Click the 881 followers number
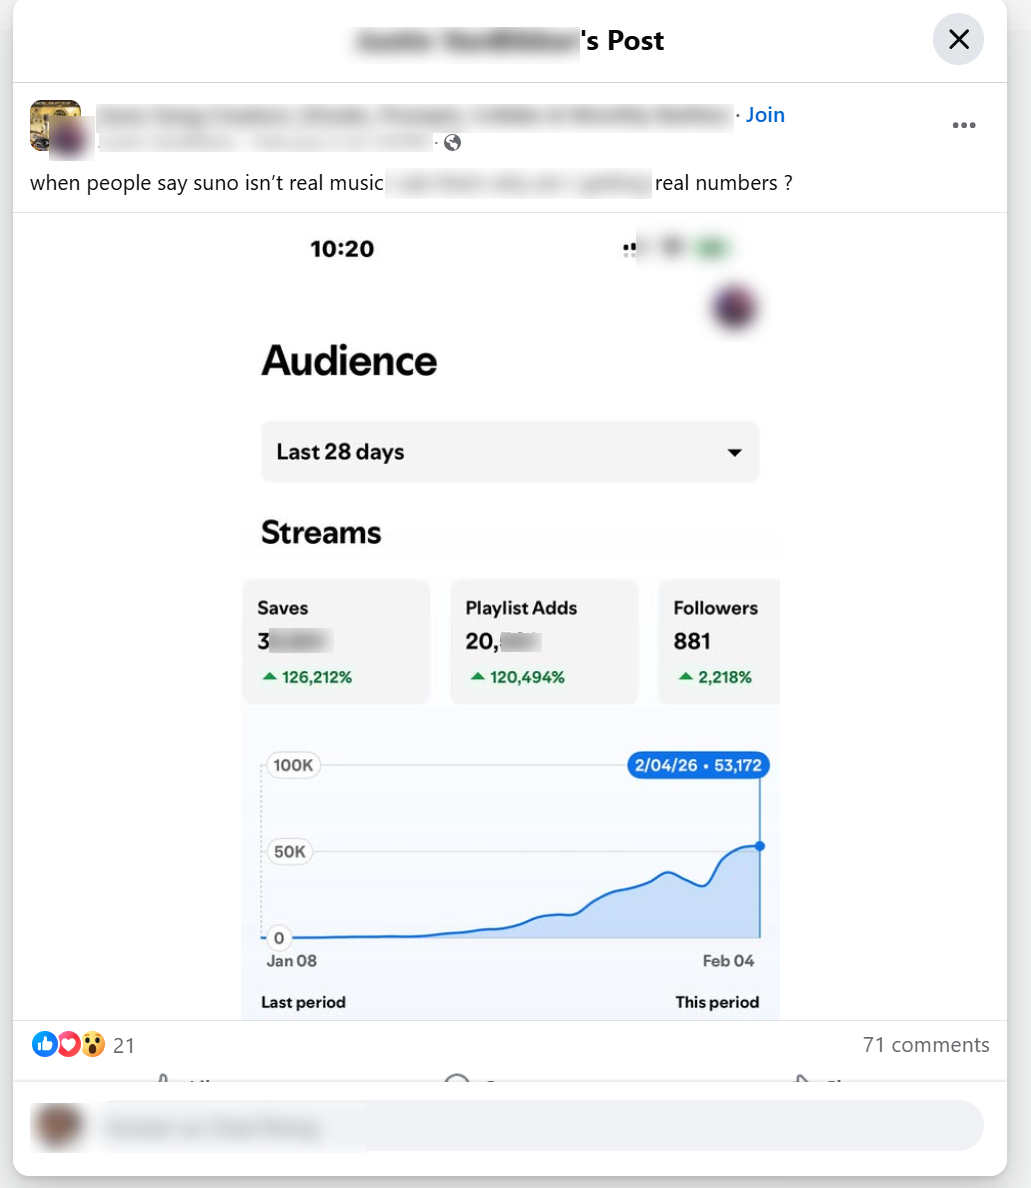This screenshot has height=1188, width=1031. 692,642
